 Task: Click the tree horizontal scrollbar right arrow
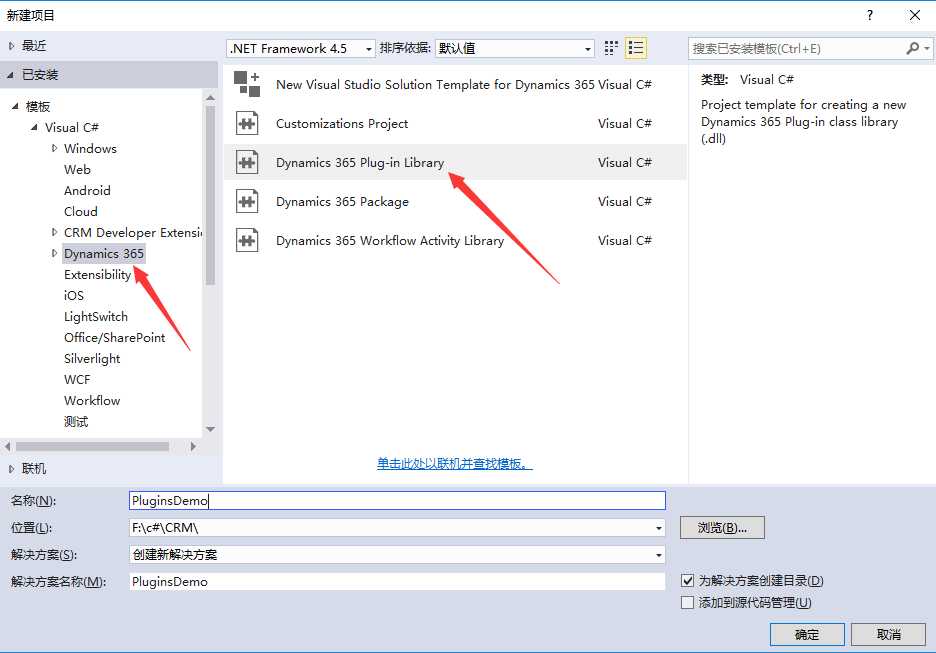point(193,446)
